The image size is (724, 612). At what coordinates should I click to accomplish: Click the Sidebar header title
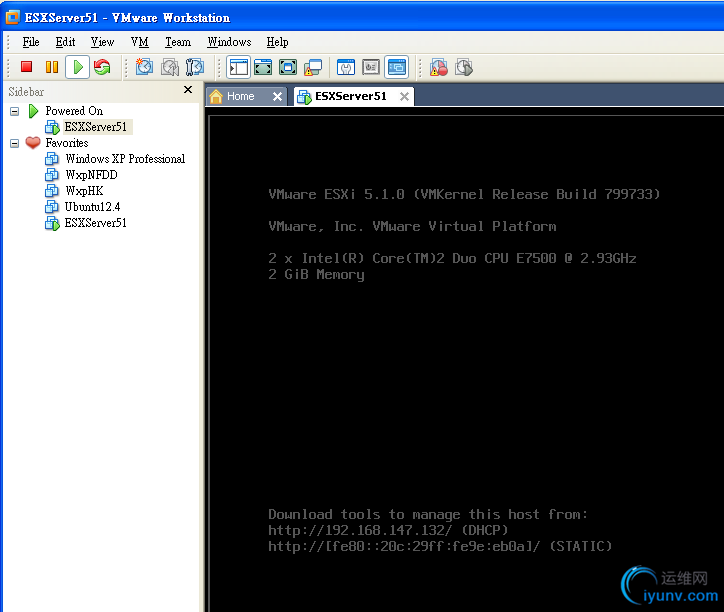26,92
